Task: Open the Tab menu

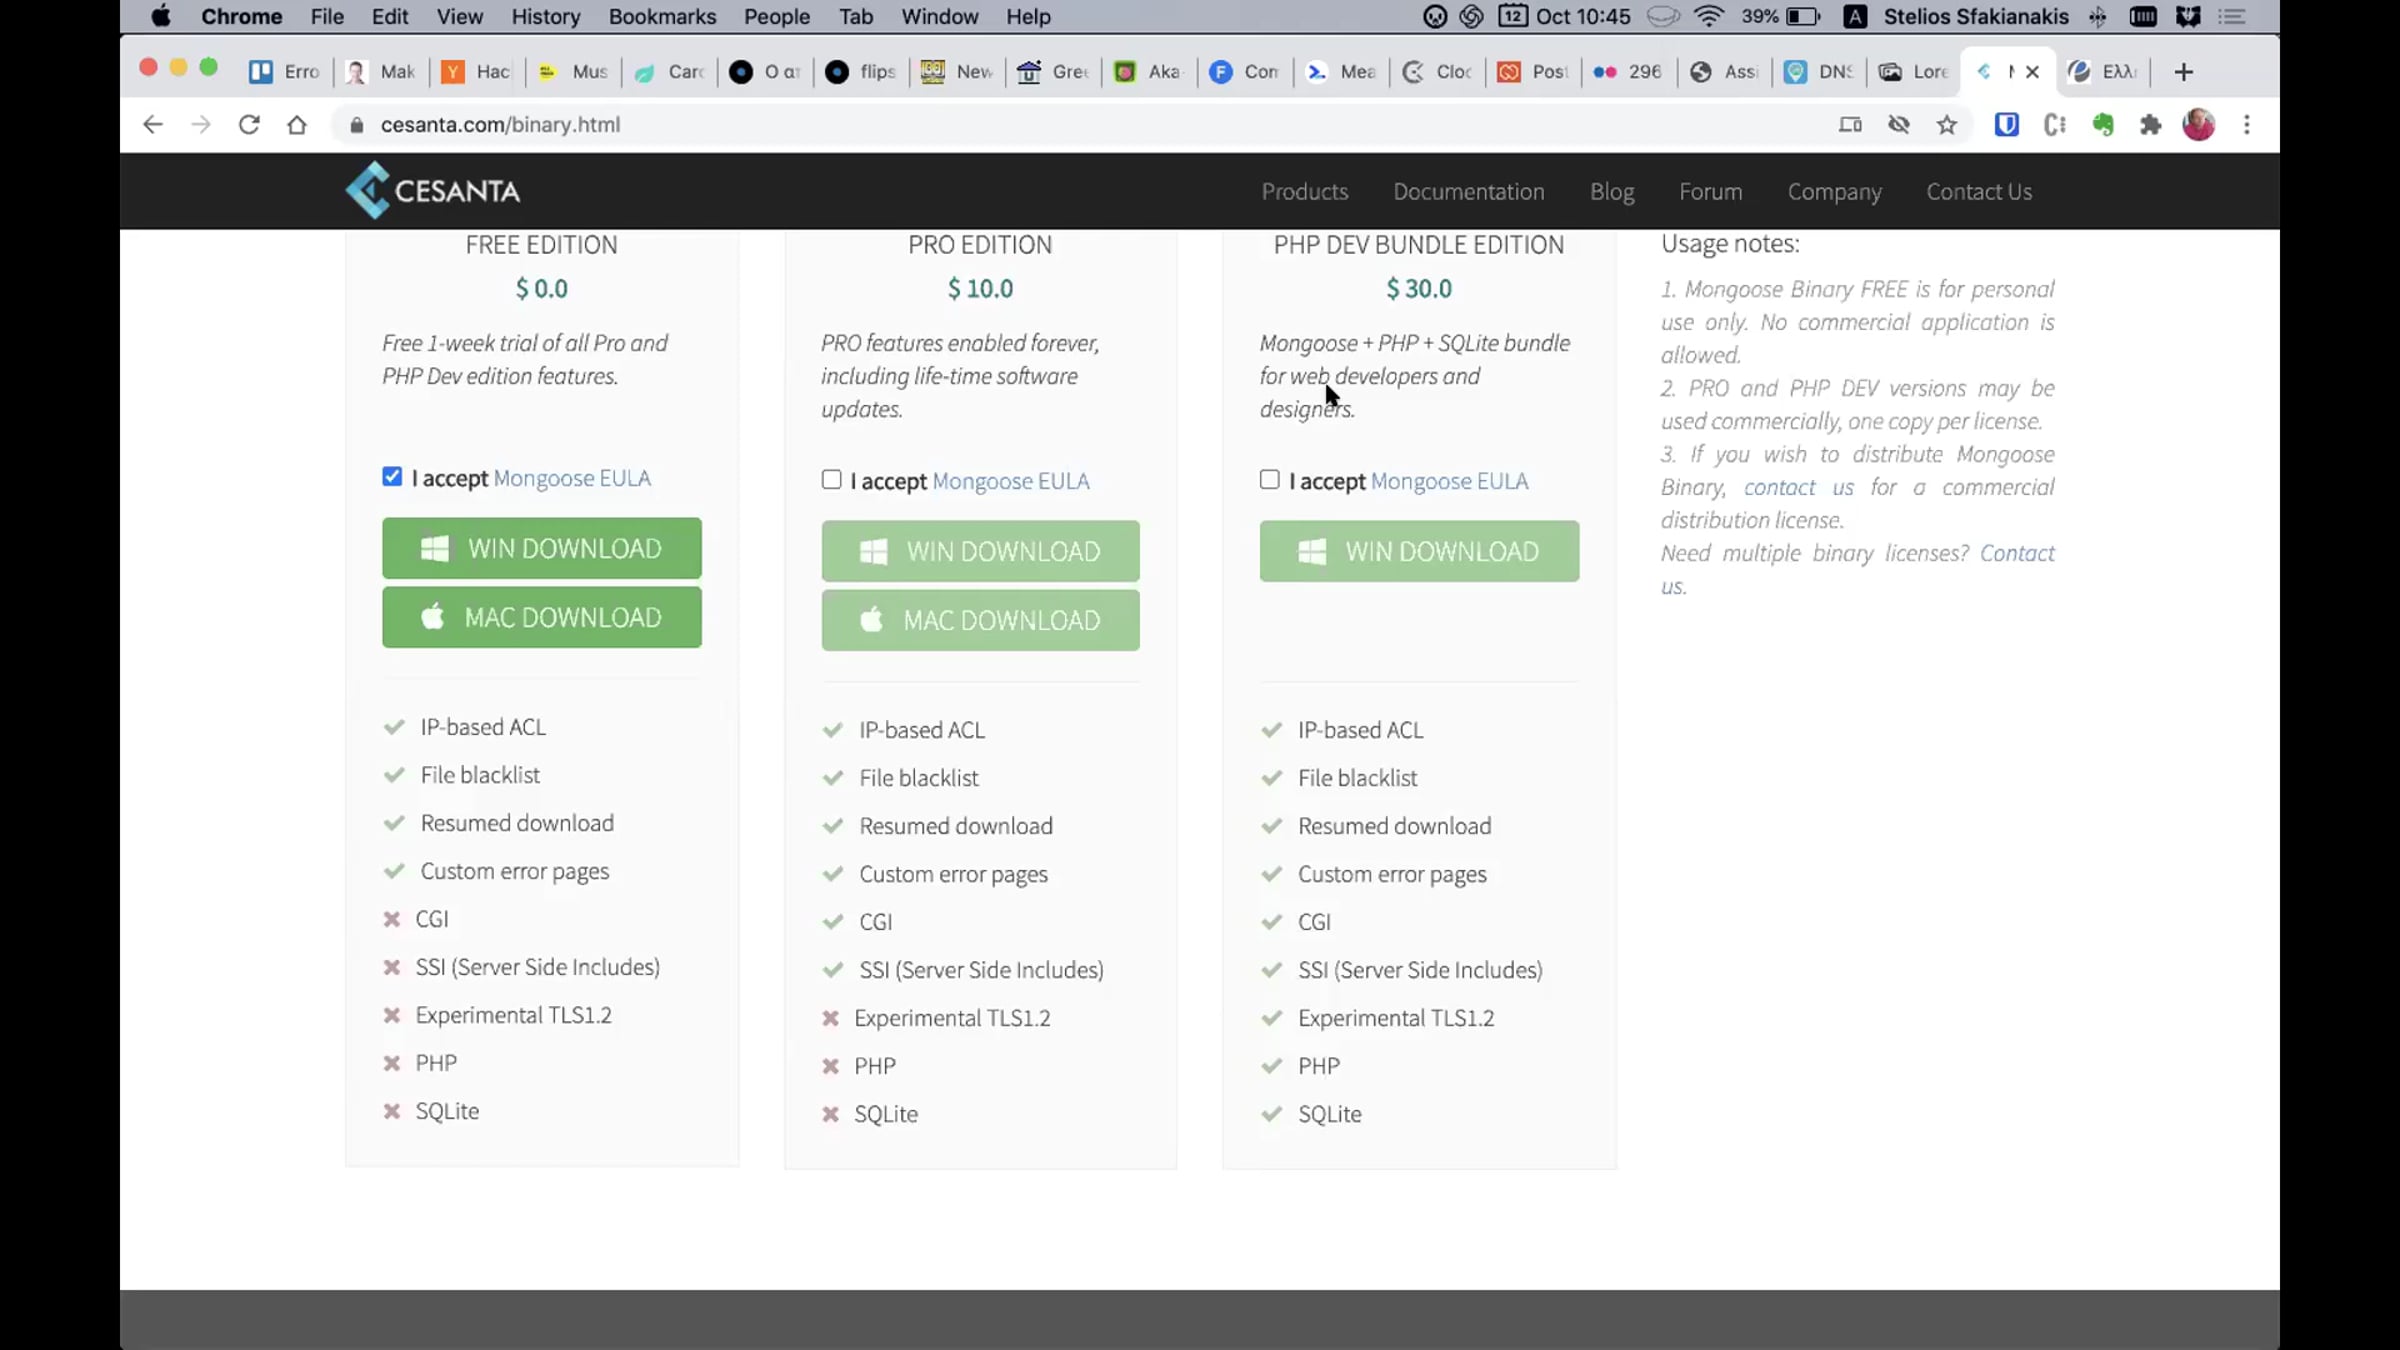Action: [x=856, y=16]
